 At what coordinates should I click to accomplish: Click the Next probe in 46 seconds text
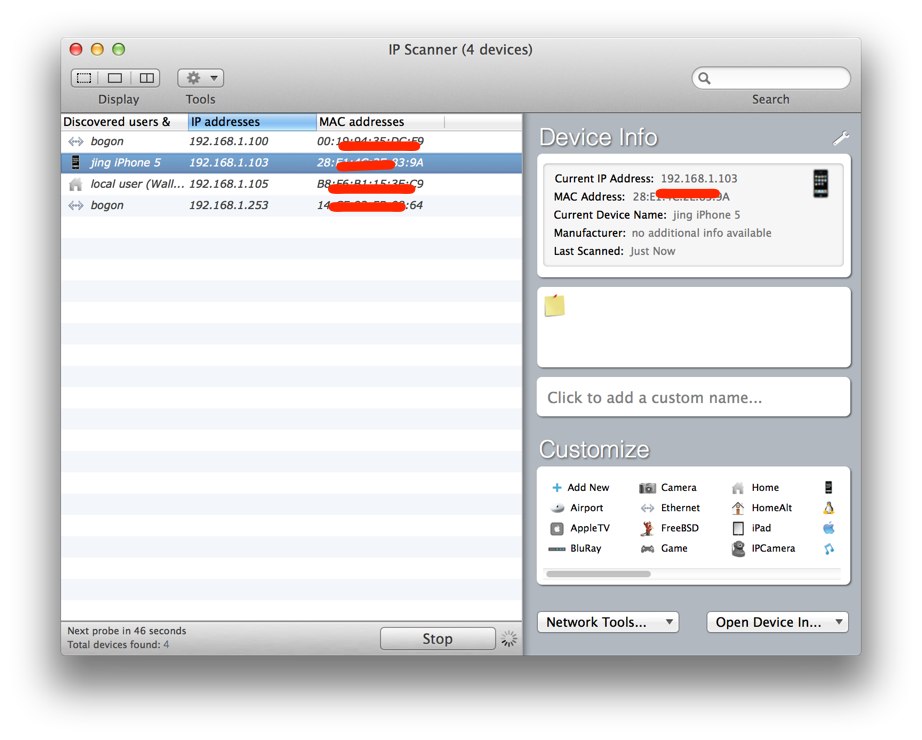point(126,631)
